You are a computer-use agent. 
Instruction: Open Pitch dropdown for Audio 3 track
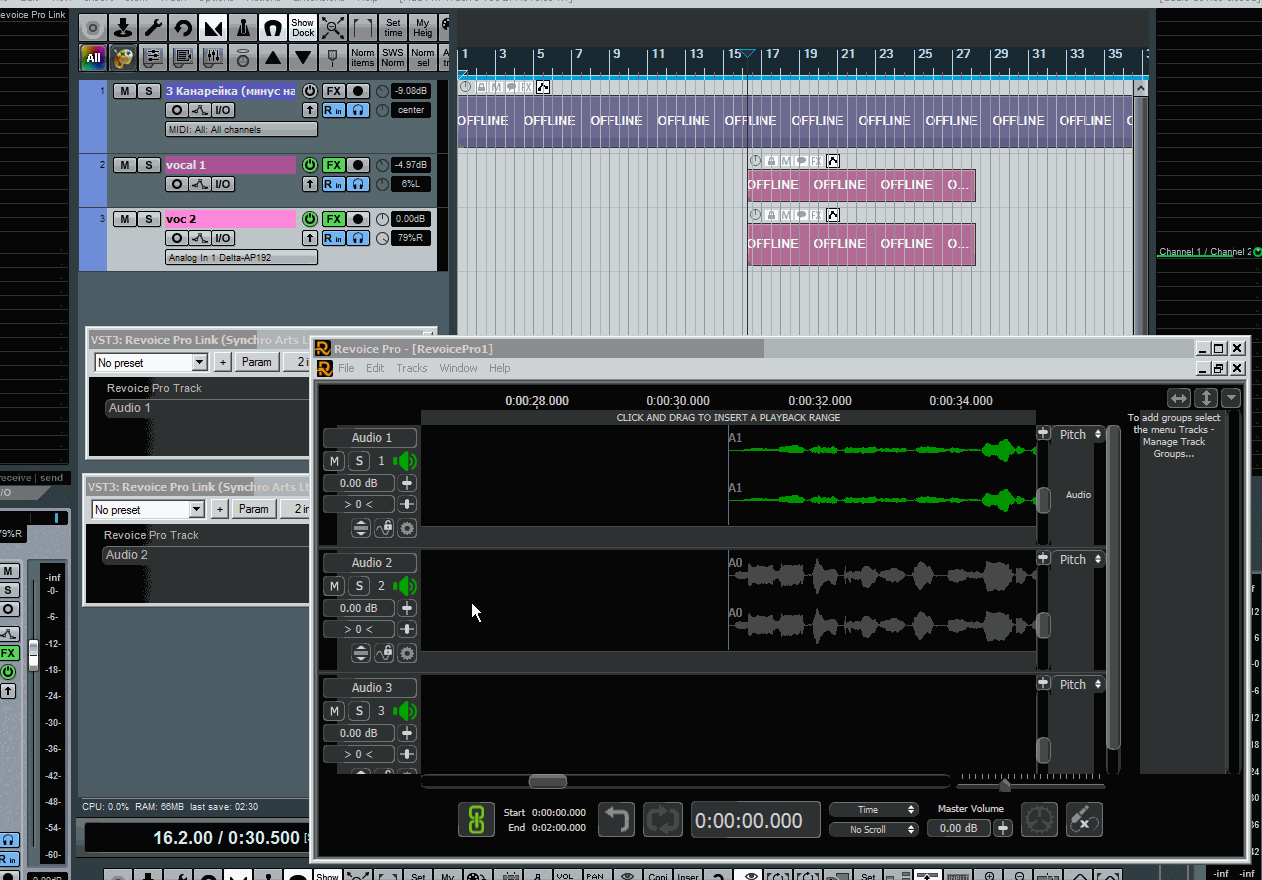pos(1080,684)
